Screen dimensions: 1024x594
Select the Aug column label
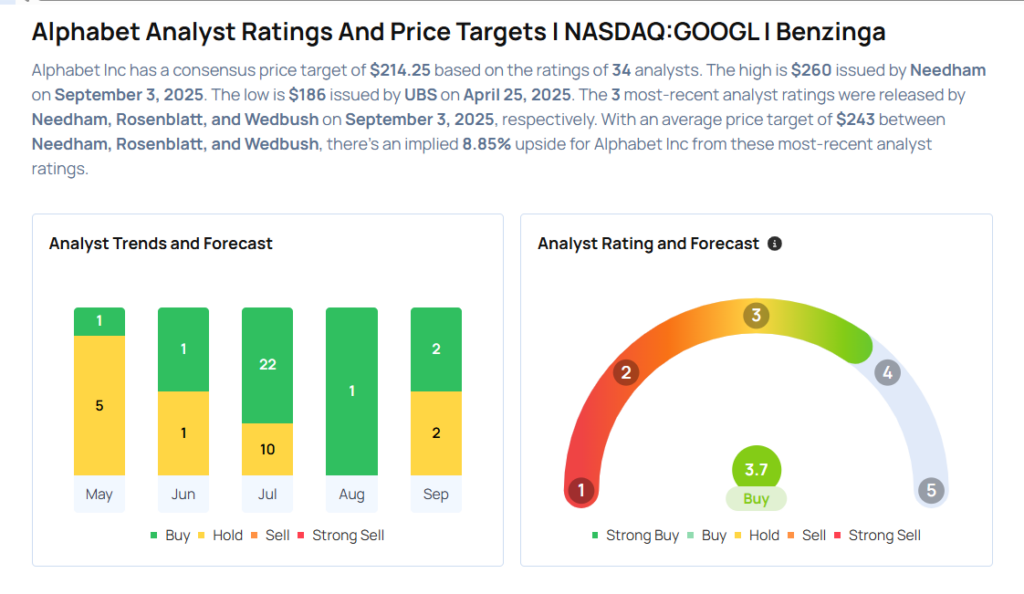coord(351,494)
